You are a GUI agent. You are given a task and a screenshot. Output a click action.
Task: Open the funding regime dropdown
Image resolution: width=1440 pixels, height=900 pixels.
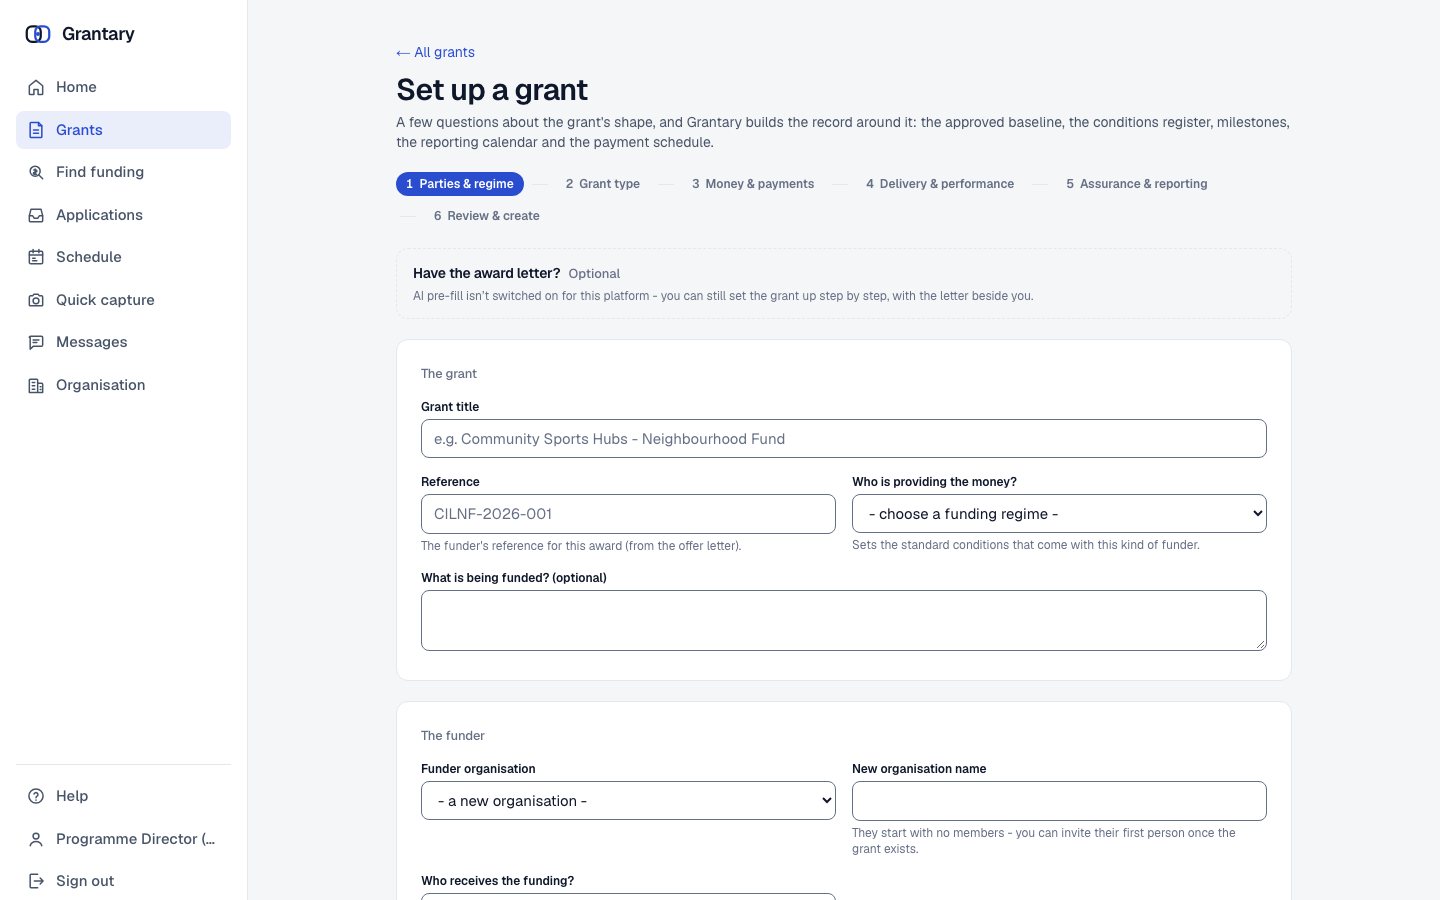(1059, 514)
